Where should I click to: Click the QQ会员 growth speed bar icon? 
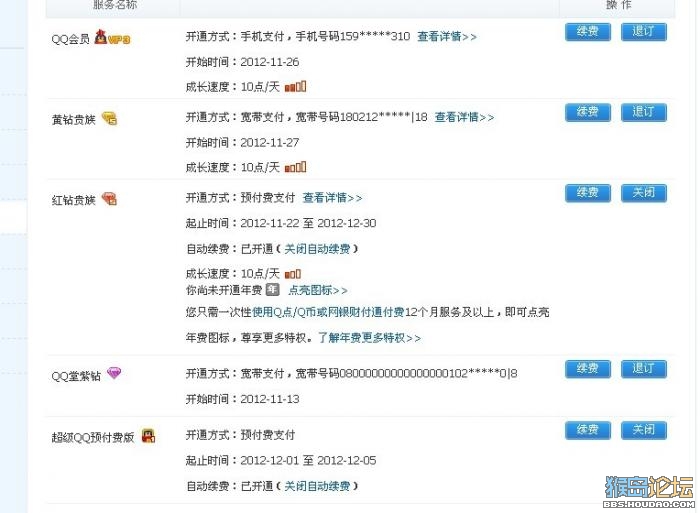pos(295,86)
